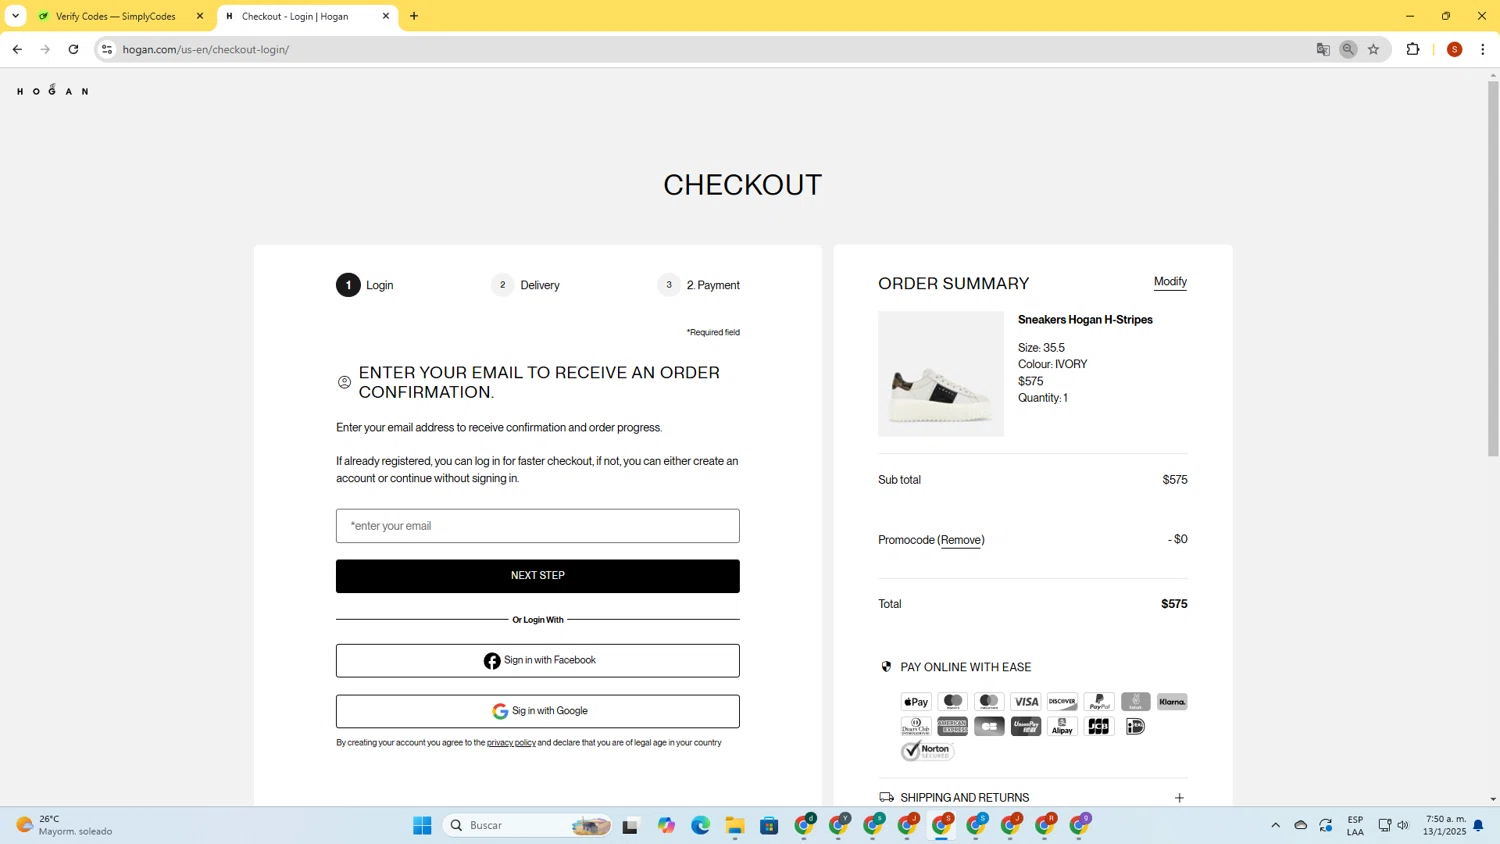Click the Hogan logo in the header
The image size is (1500, 844).
(53, 90)
